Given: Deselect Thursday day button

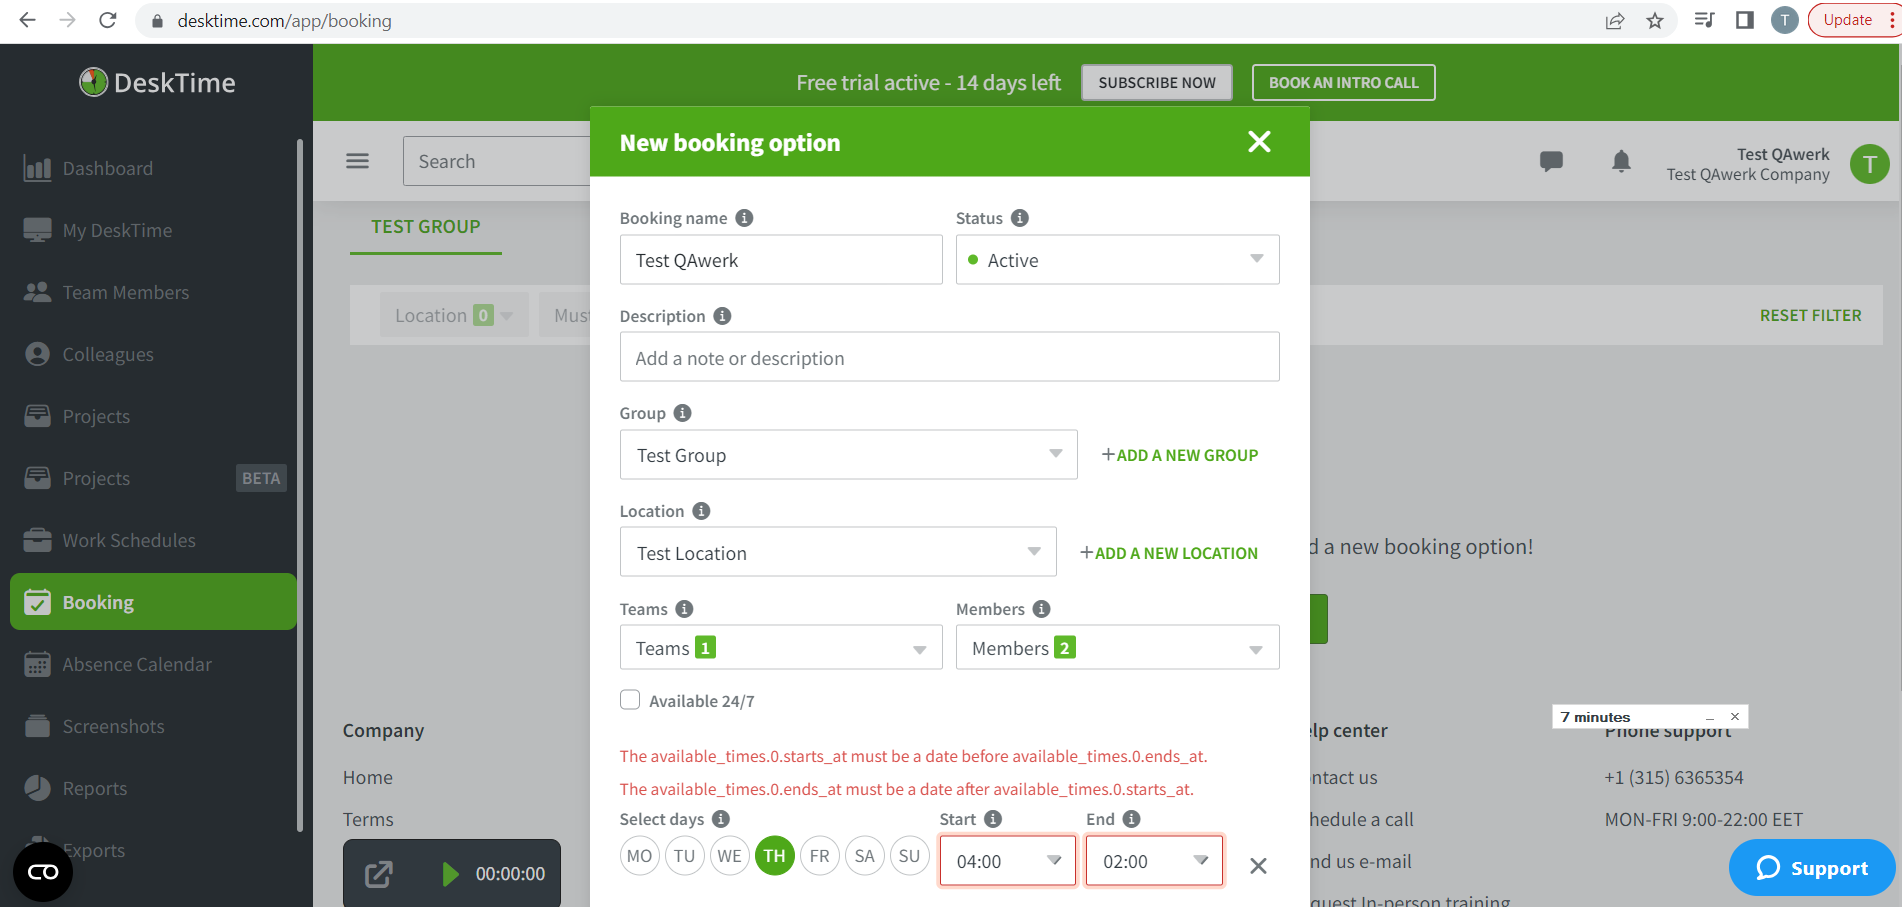Looking at the screenshot, I should click(775, 856).
